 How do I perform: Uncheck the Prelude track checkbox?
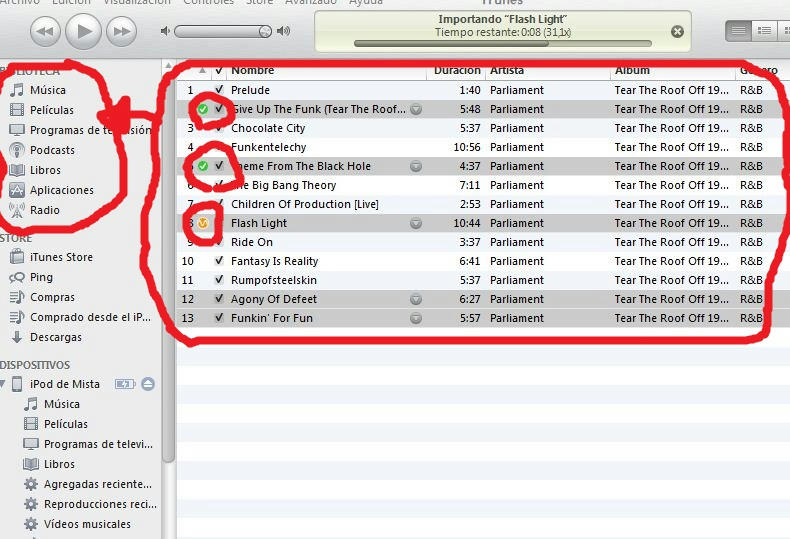click(x=219, y=90)
